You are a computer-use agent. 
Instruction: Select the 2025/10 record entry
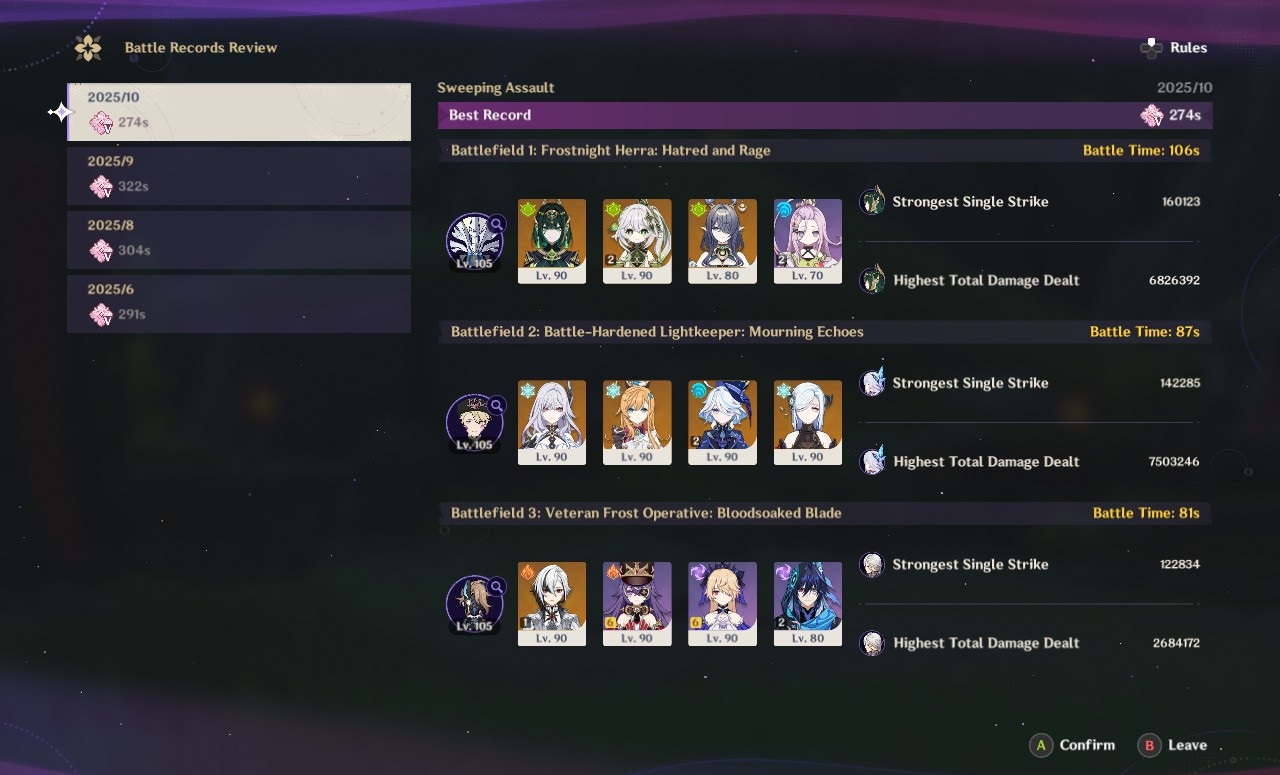239,112
